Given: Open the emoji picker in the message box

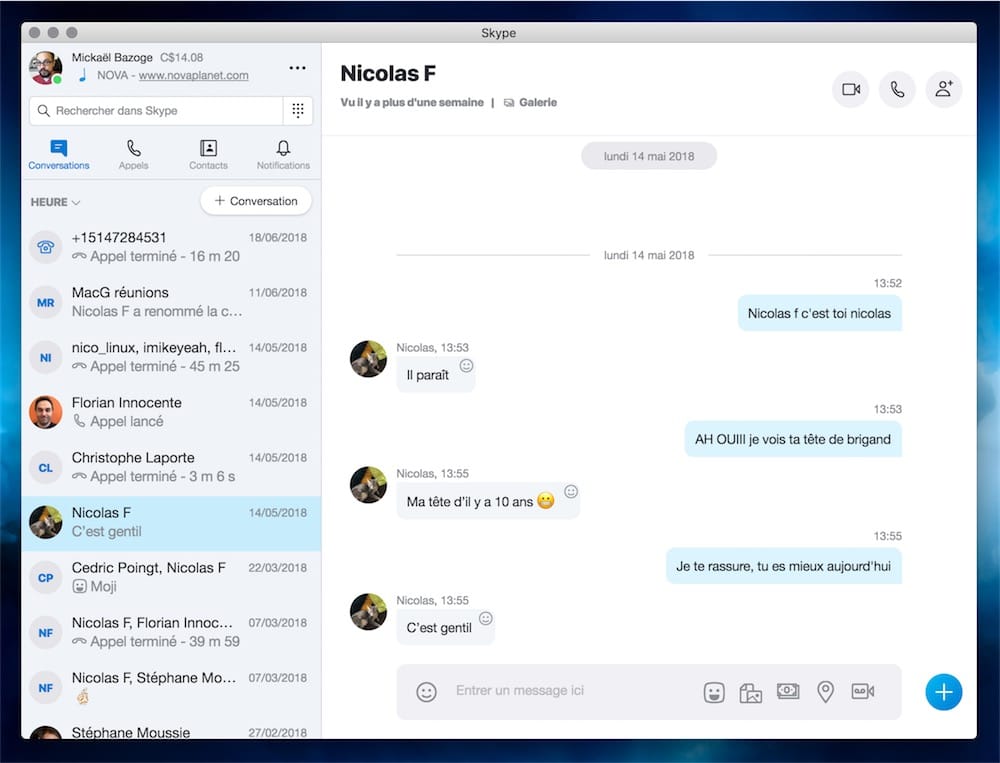Looking at the screenshot, I should 426,692.
